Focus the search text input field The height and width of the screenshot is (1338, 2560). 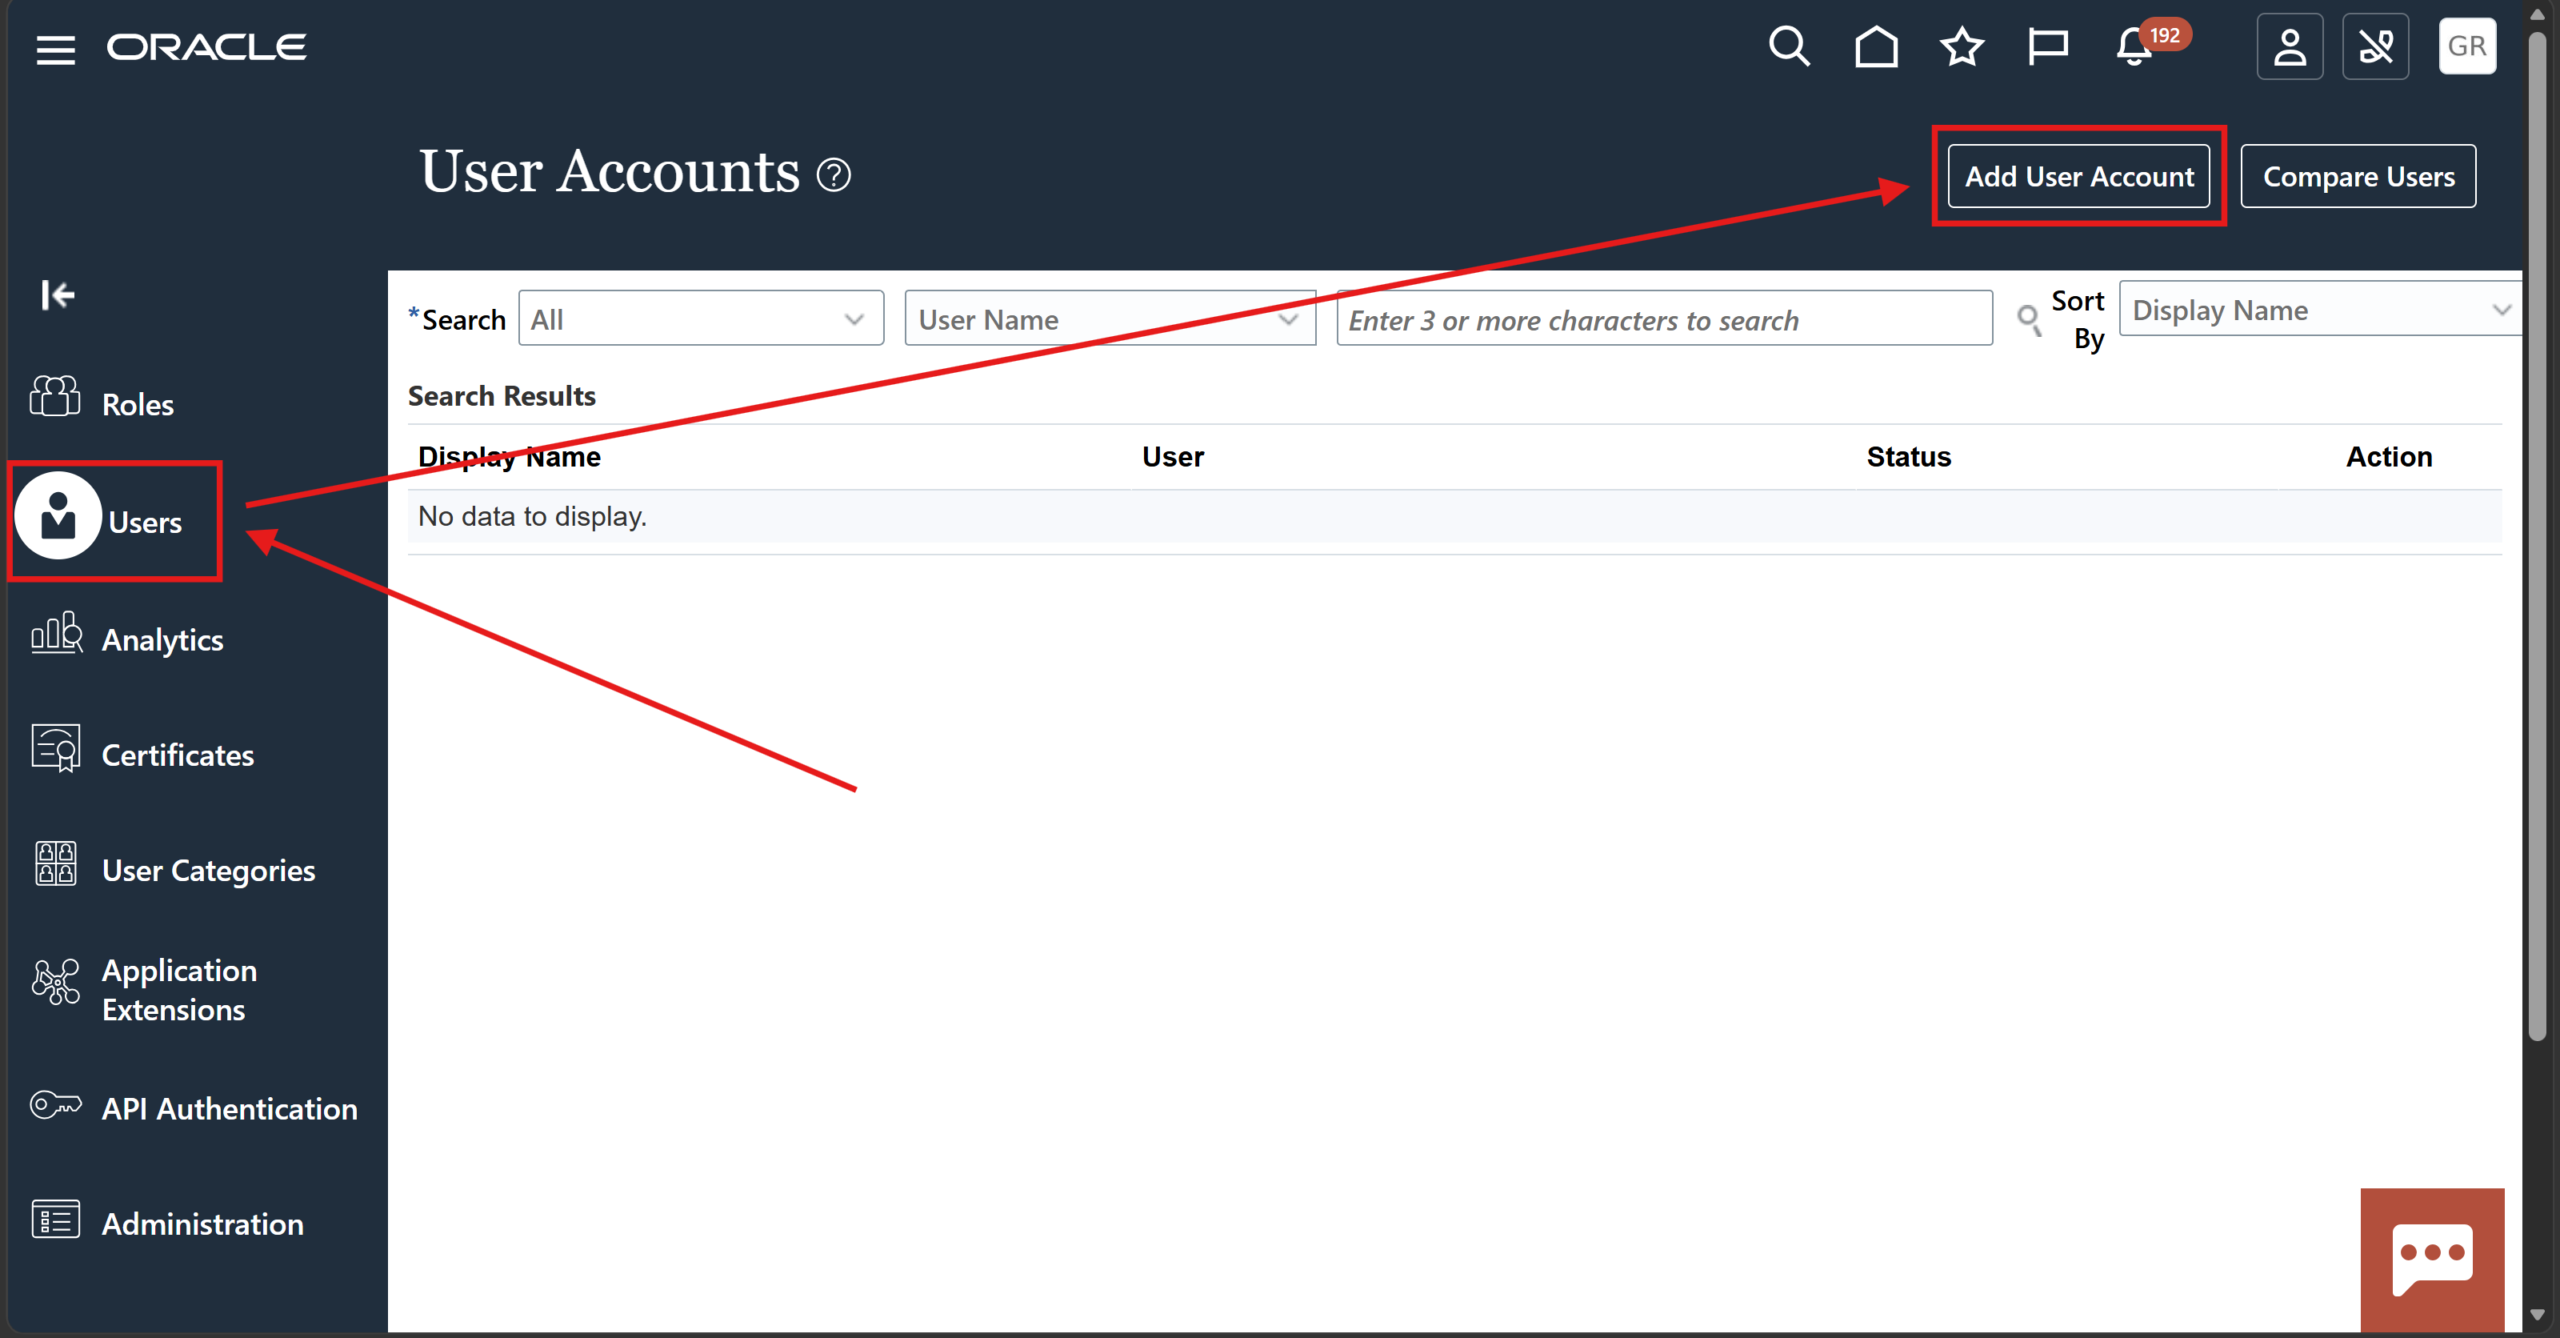[1664, 318]
